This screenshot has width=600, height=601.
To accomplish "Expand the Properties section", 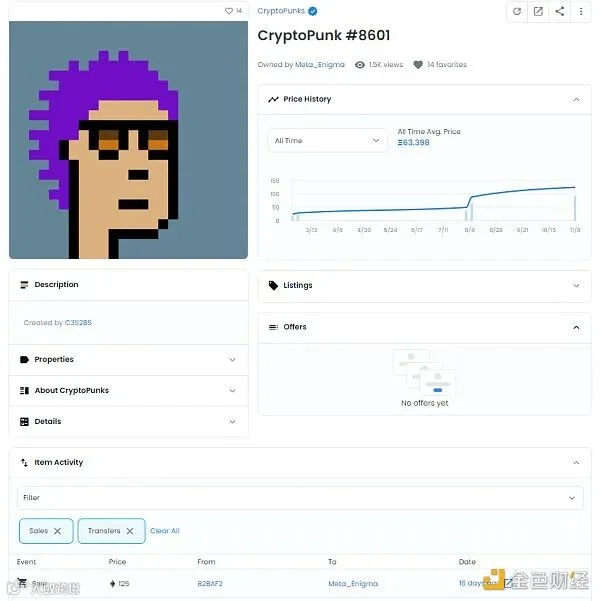I will point(128,360).
